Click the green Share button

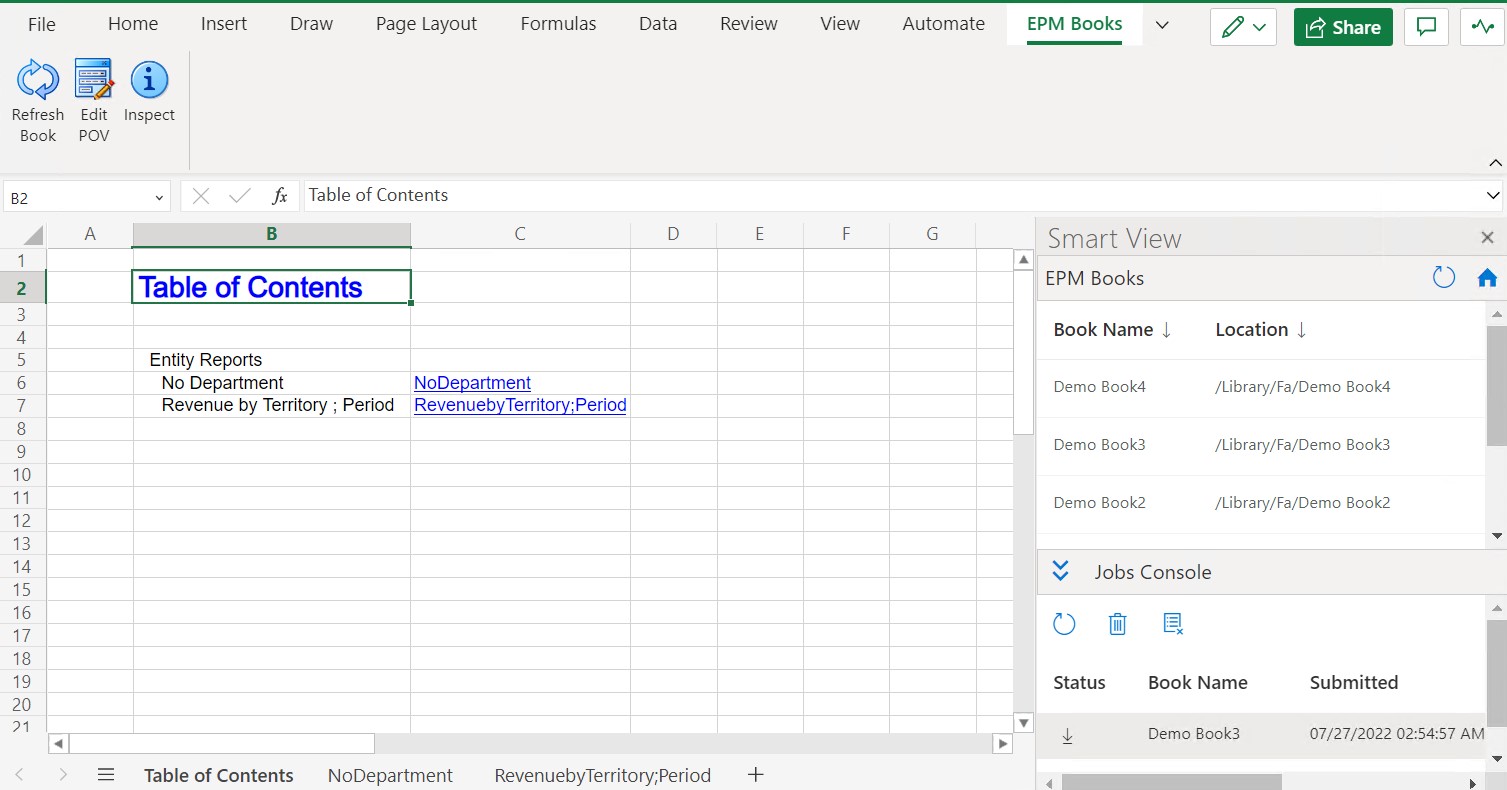[x=1342, y=27]
